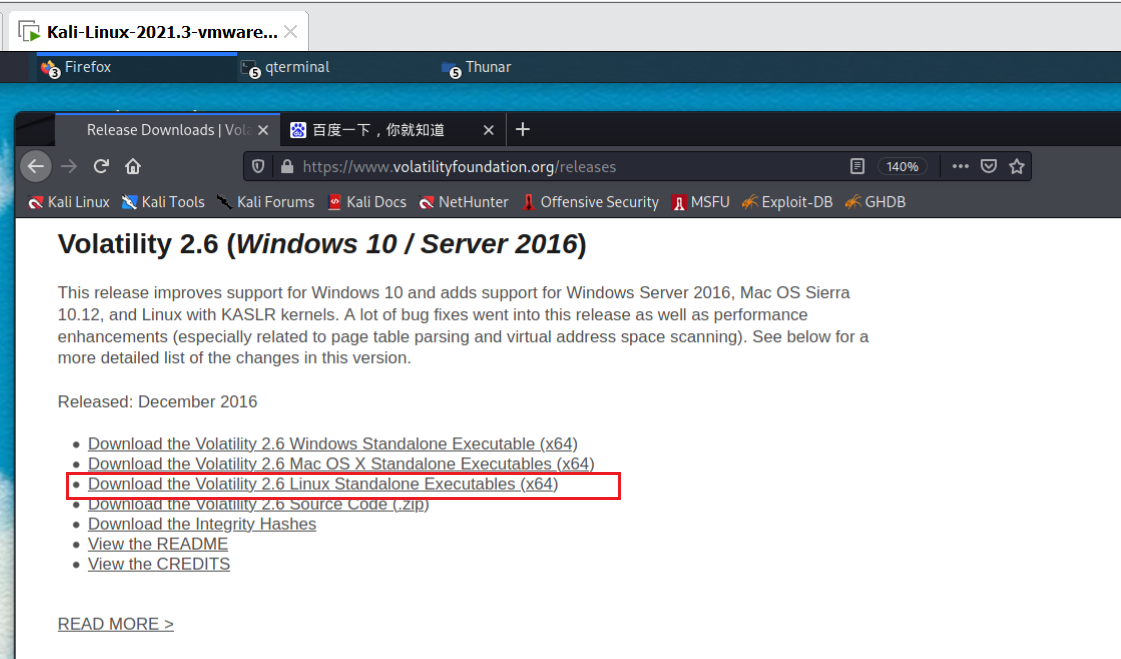Open the Firefox taskbar item
Screen dimensions: 1121x659
tap(136, 67)
